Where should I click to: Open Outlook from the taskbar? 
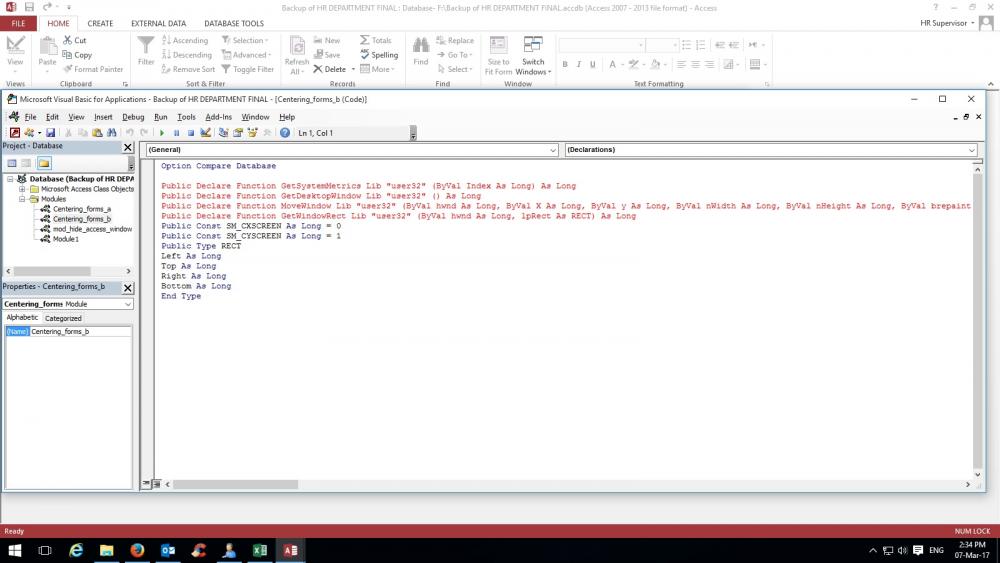coord(168,550)
